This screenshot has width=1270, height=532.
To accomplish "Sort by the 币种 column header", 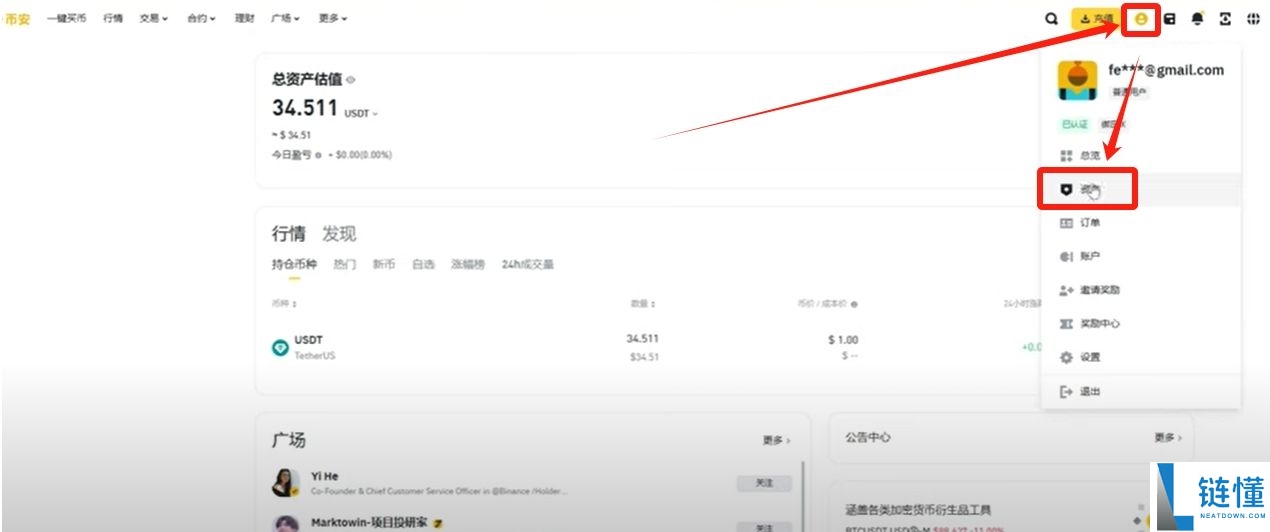I will click(284, 304).
